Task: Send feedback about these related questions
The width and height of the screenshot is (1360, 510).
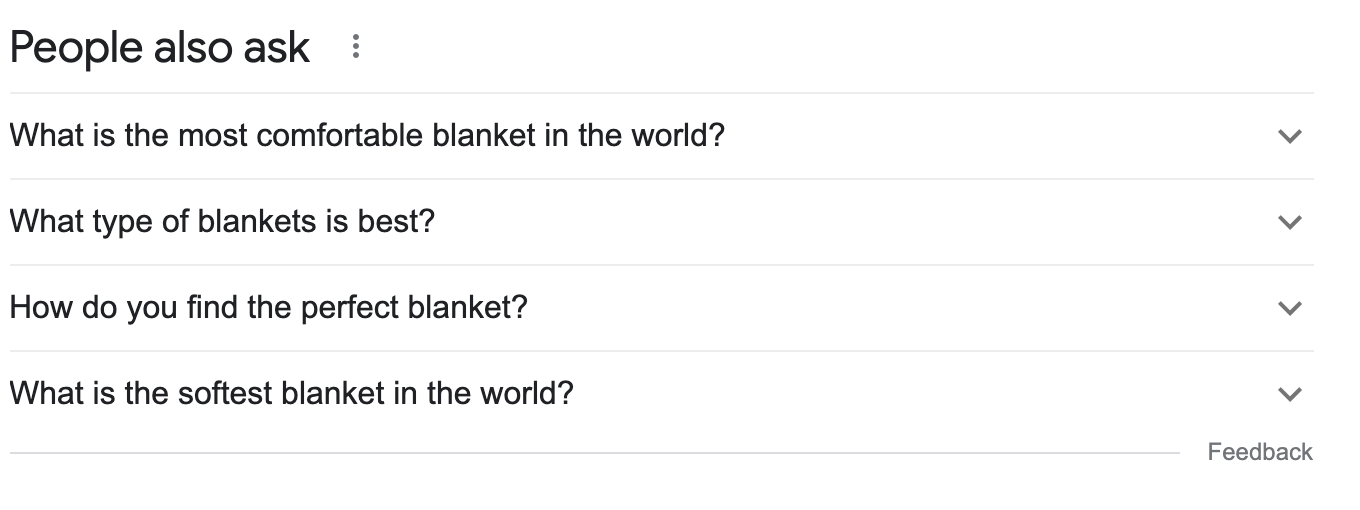Action: (x=1259, y=452)
